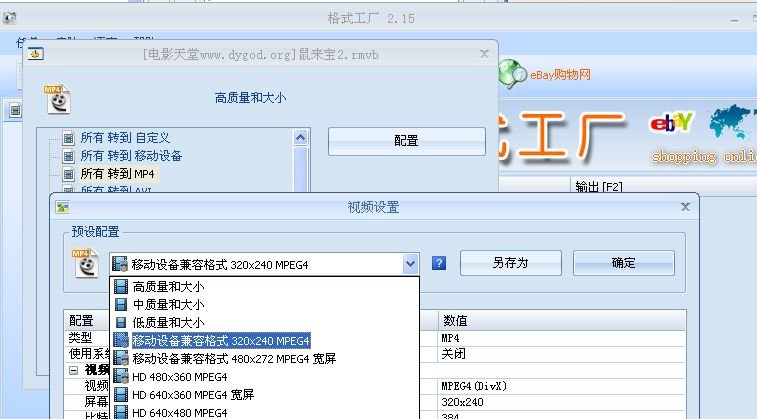Viewport: 757px width, 419px height.
Task: Close the 视频设置 dialog
Action: [x=685, y=207]
